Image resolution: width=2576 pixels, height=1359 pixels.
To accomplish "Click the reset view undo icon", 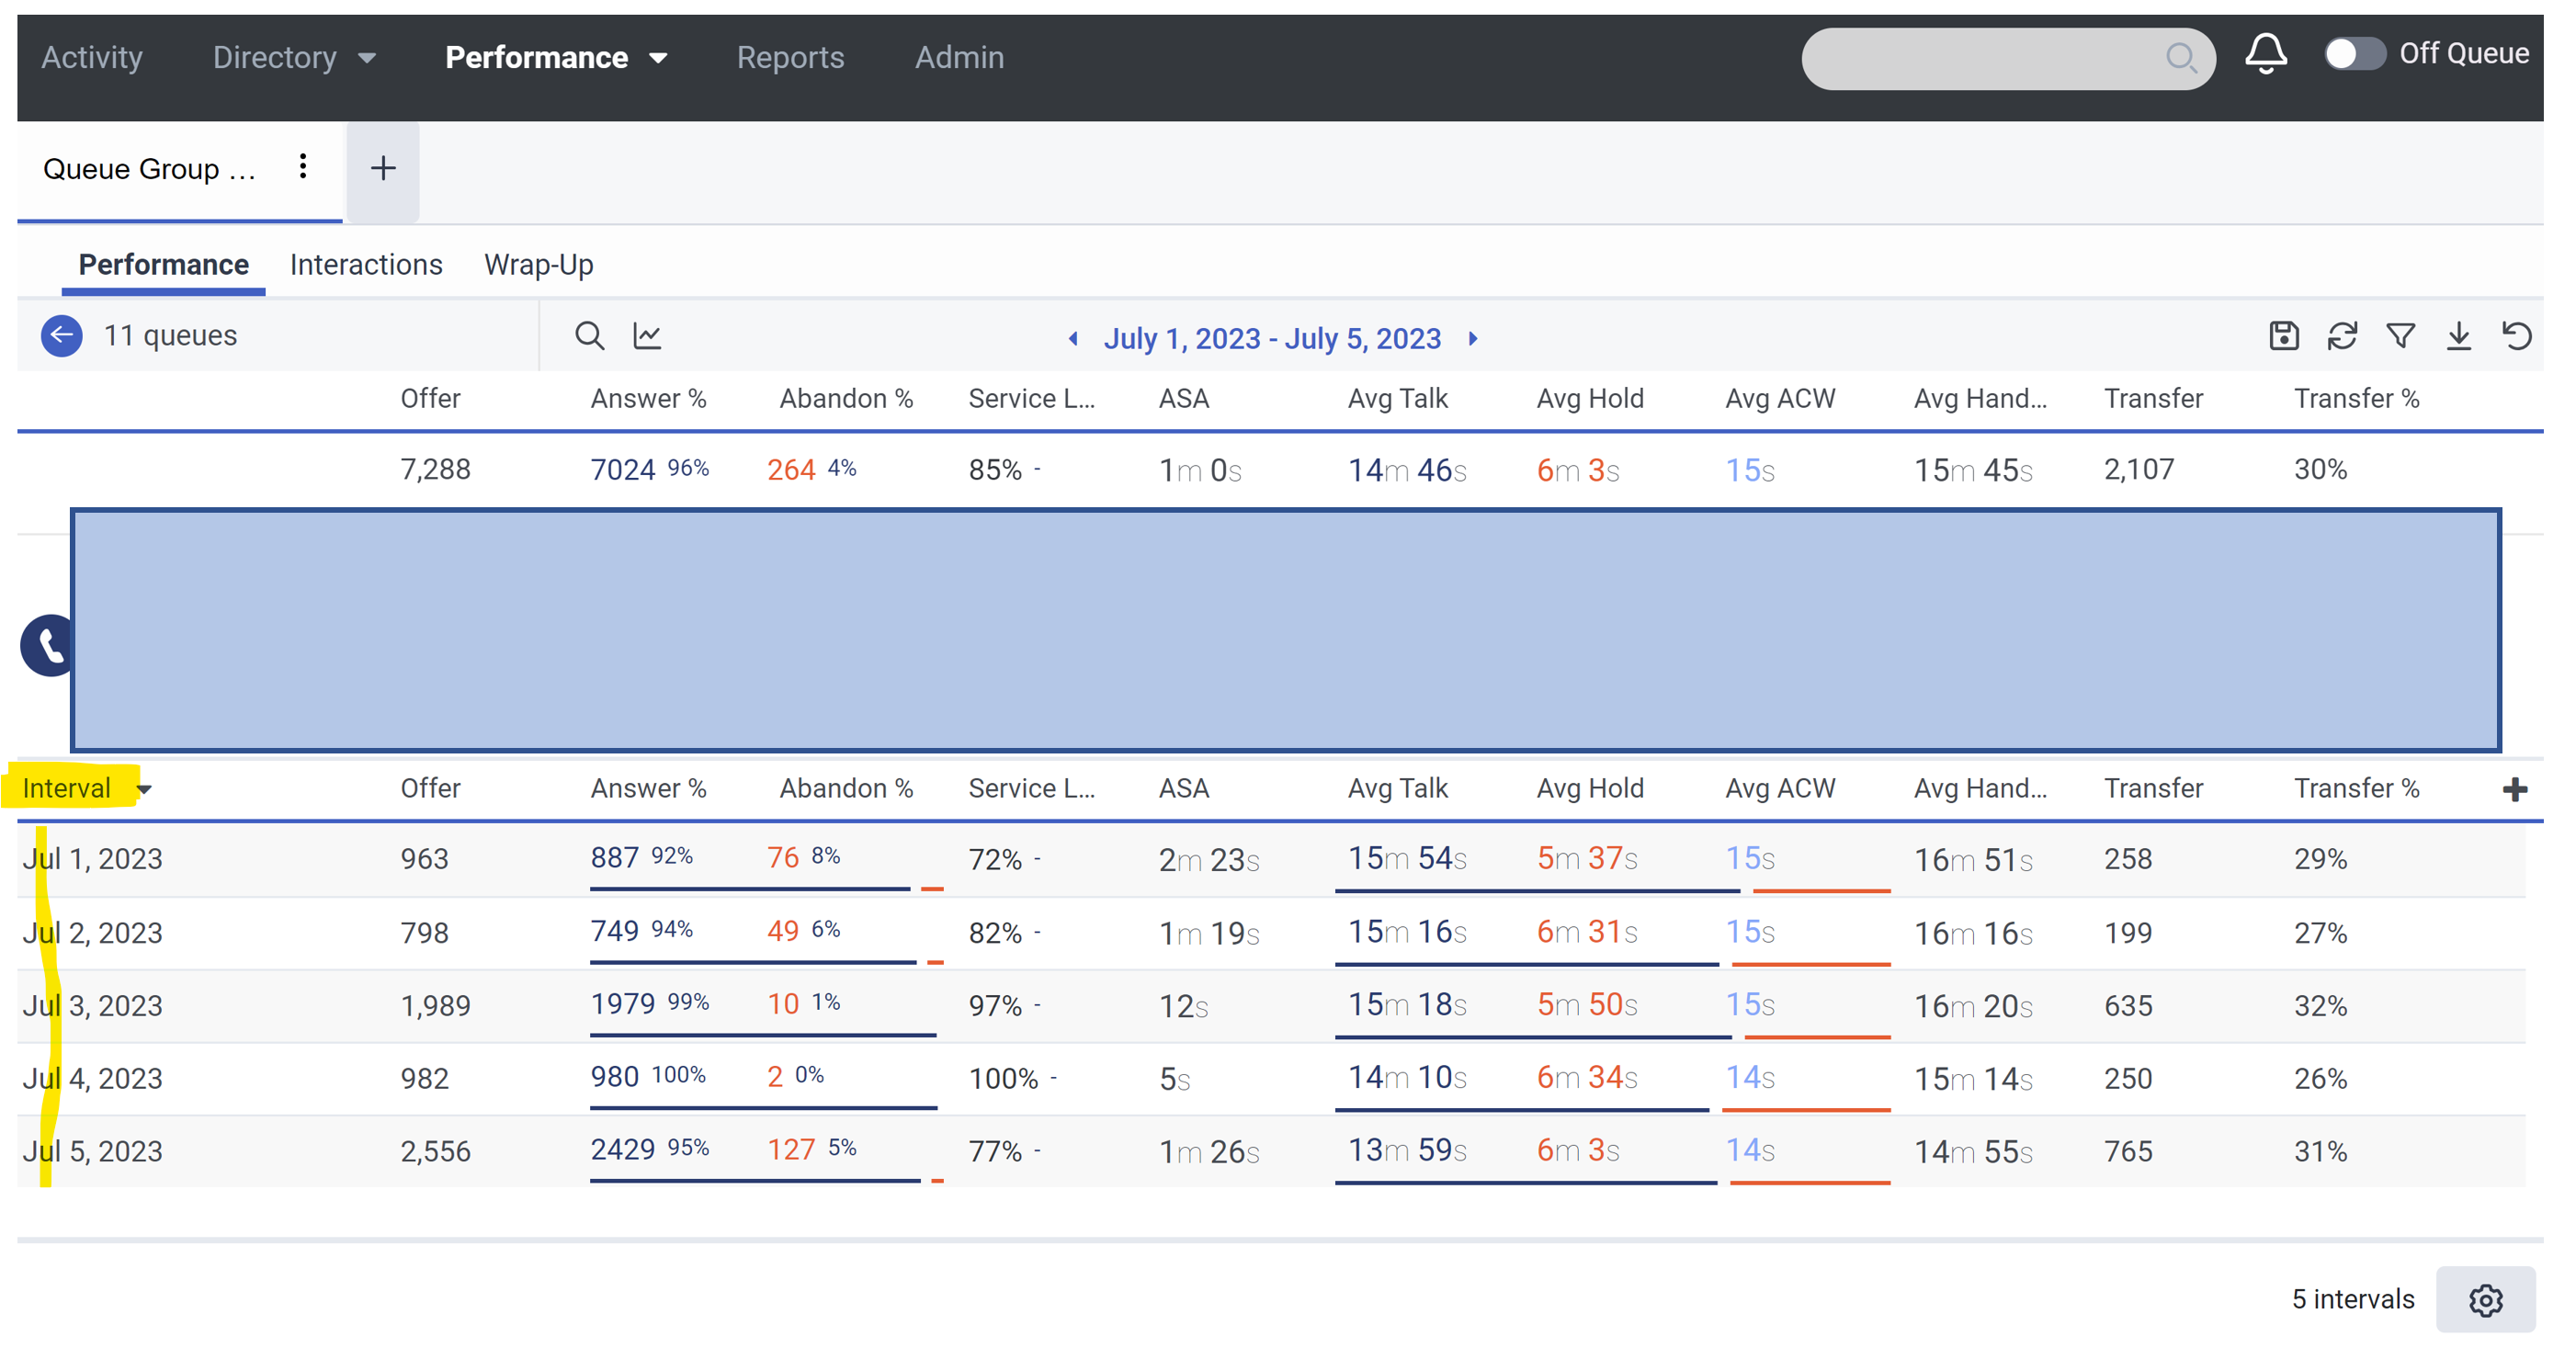I will [2516, 336].
